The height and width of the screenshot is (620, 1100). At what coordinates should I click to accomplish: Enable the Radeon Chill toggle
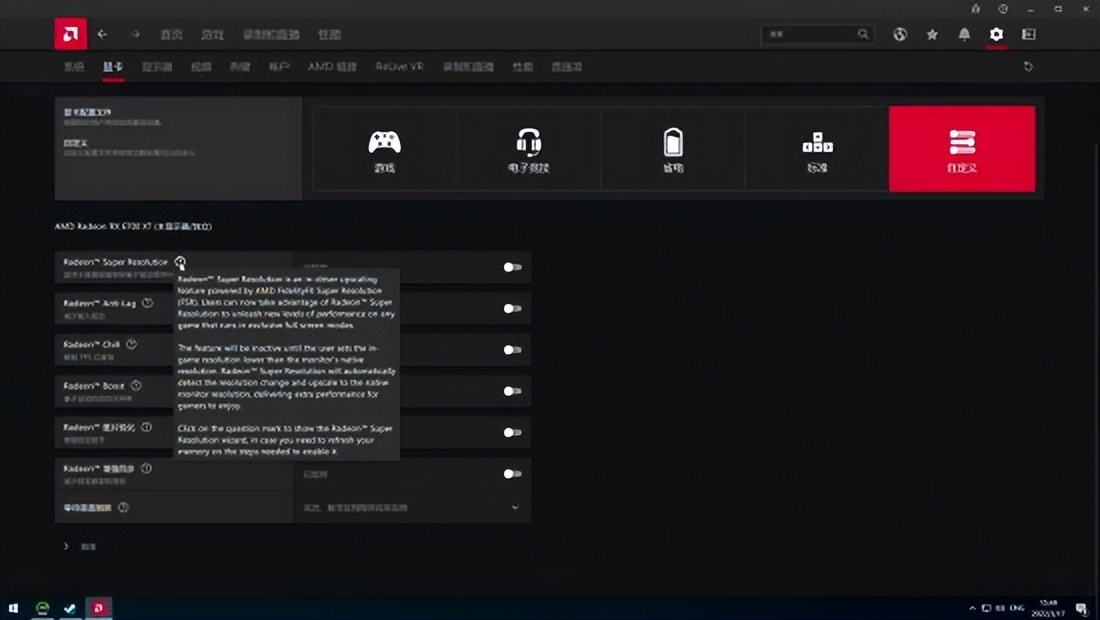512,350
